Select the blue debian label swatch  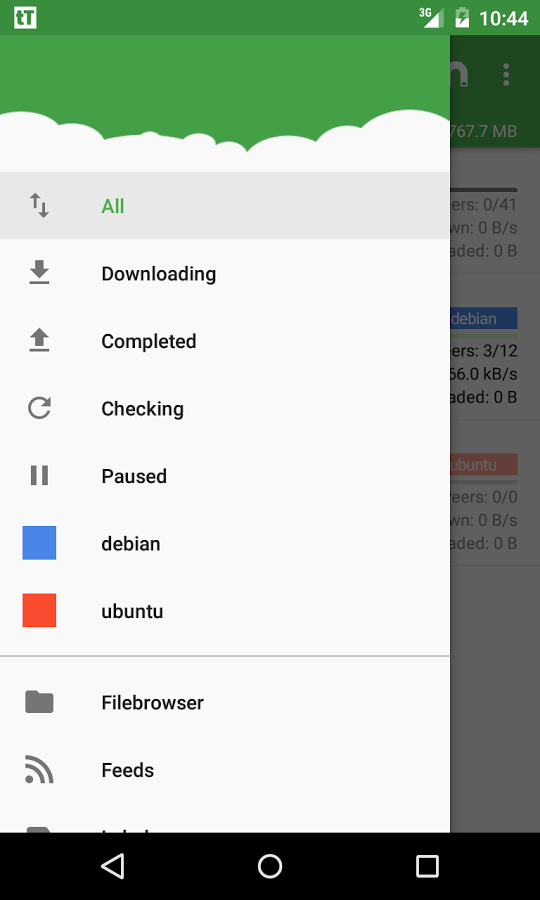(x=40, y=542)
